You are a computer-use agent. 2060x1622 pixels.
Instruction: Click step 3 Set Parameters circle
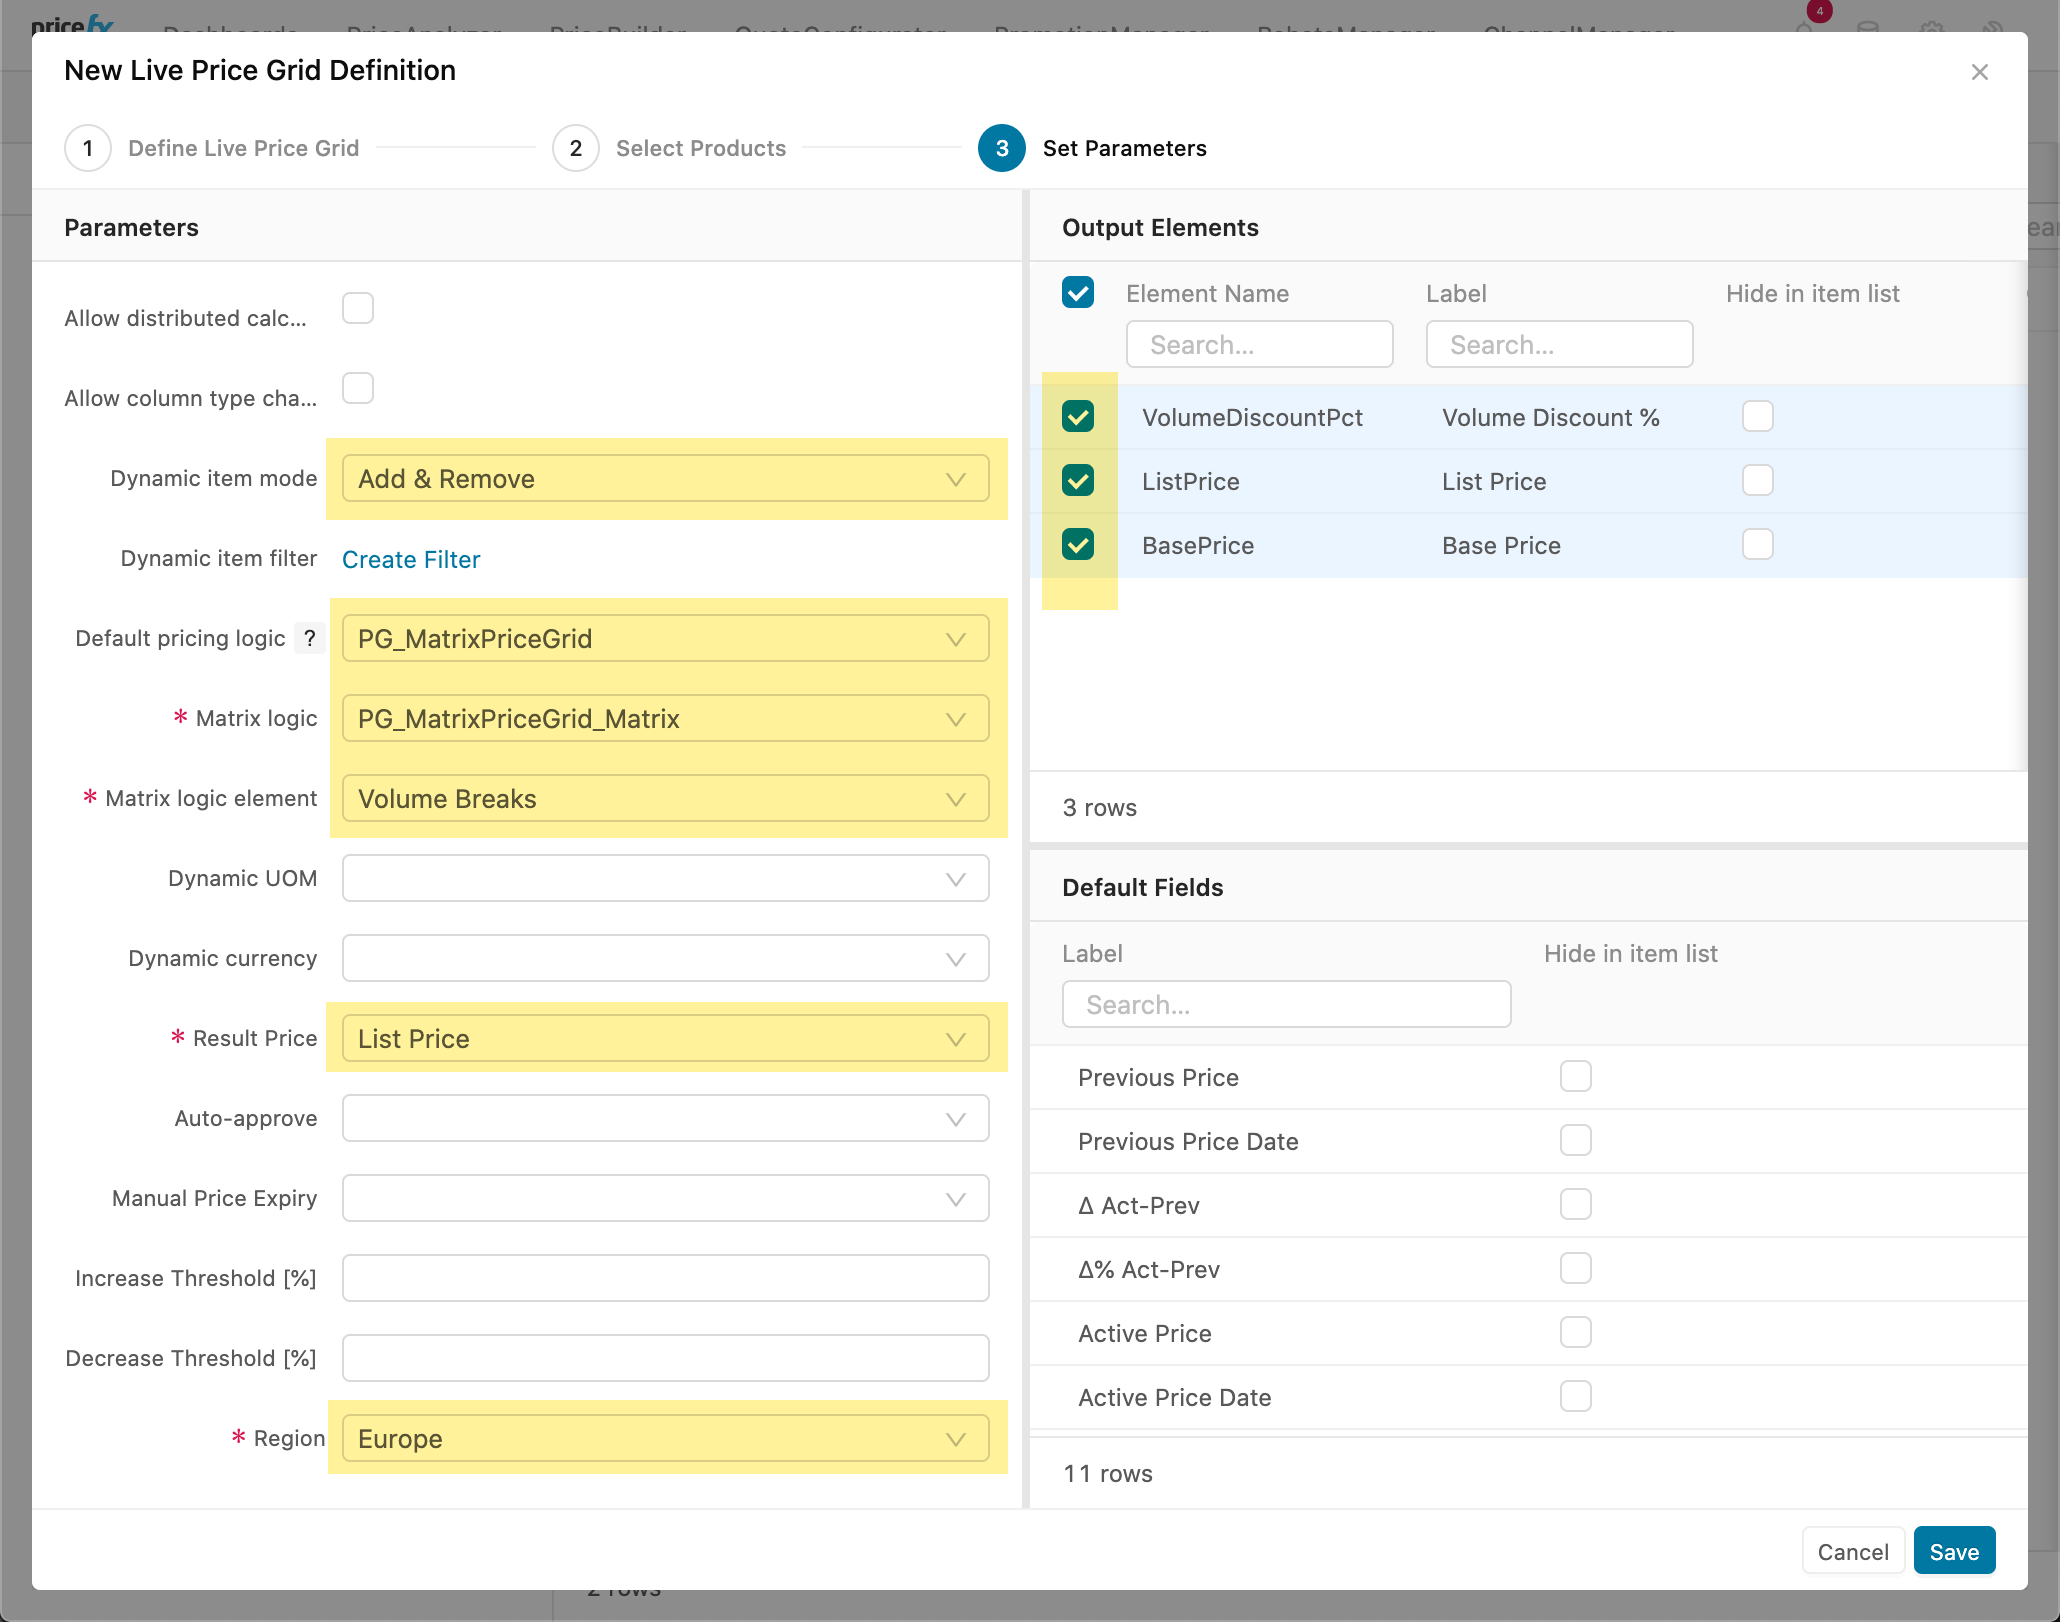point(1001,148)
